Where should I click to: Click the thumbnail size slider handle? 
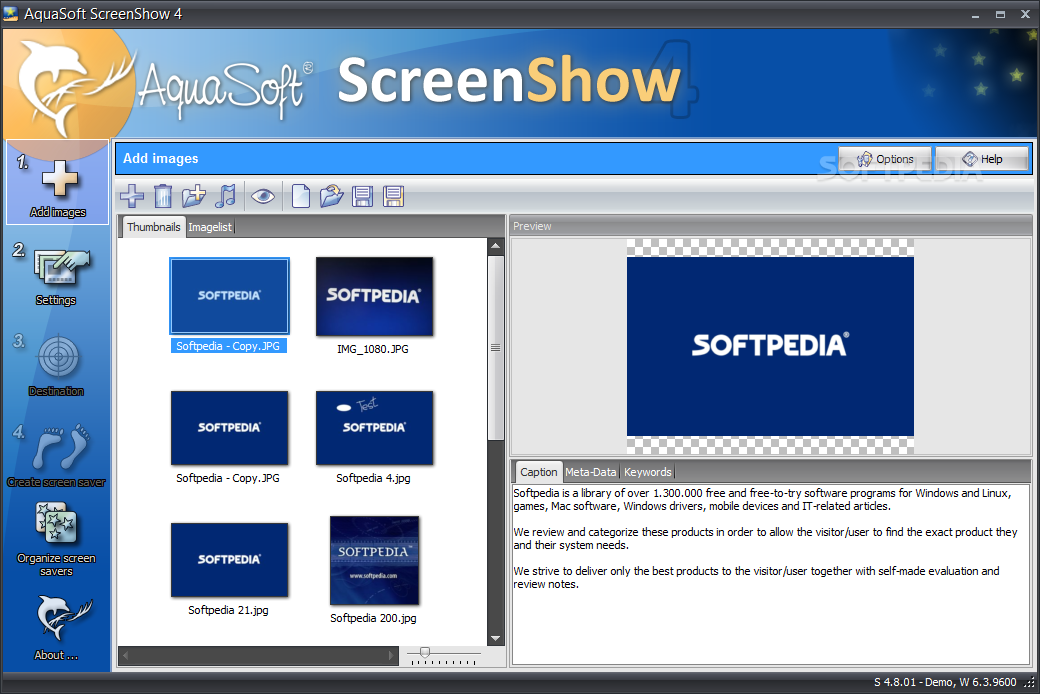pyautogui.click(x=425, y=653)
